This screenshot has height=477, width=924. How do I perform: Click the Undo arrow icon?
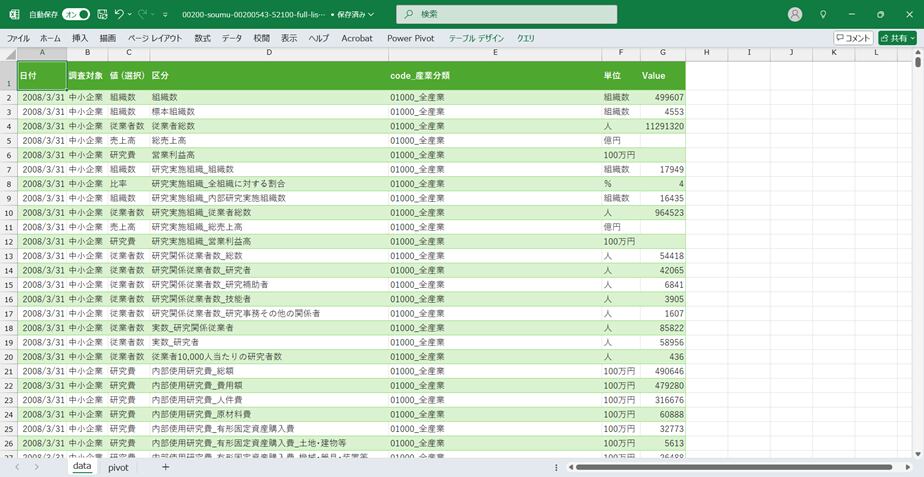click(119, 15)
